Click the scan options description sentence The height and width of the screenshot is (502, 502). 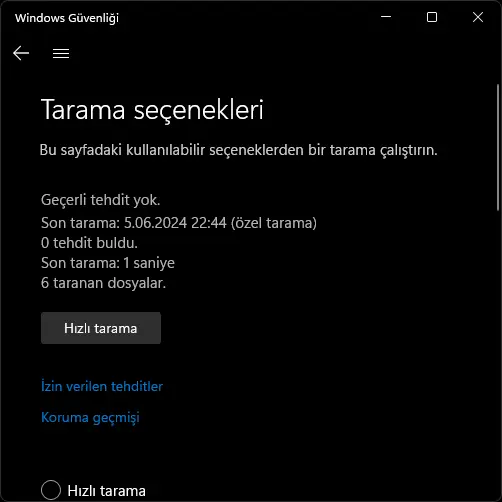pos(238,150)
